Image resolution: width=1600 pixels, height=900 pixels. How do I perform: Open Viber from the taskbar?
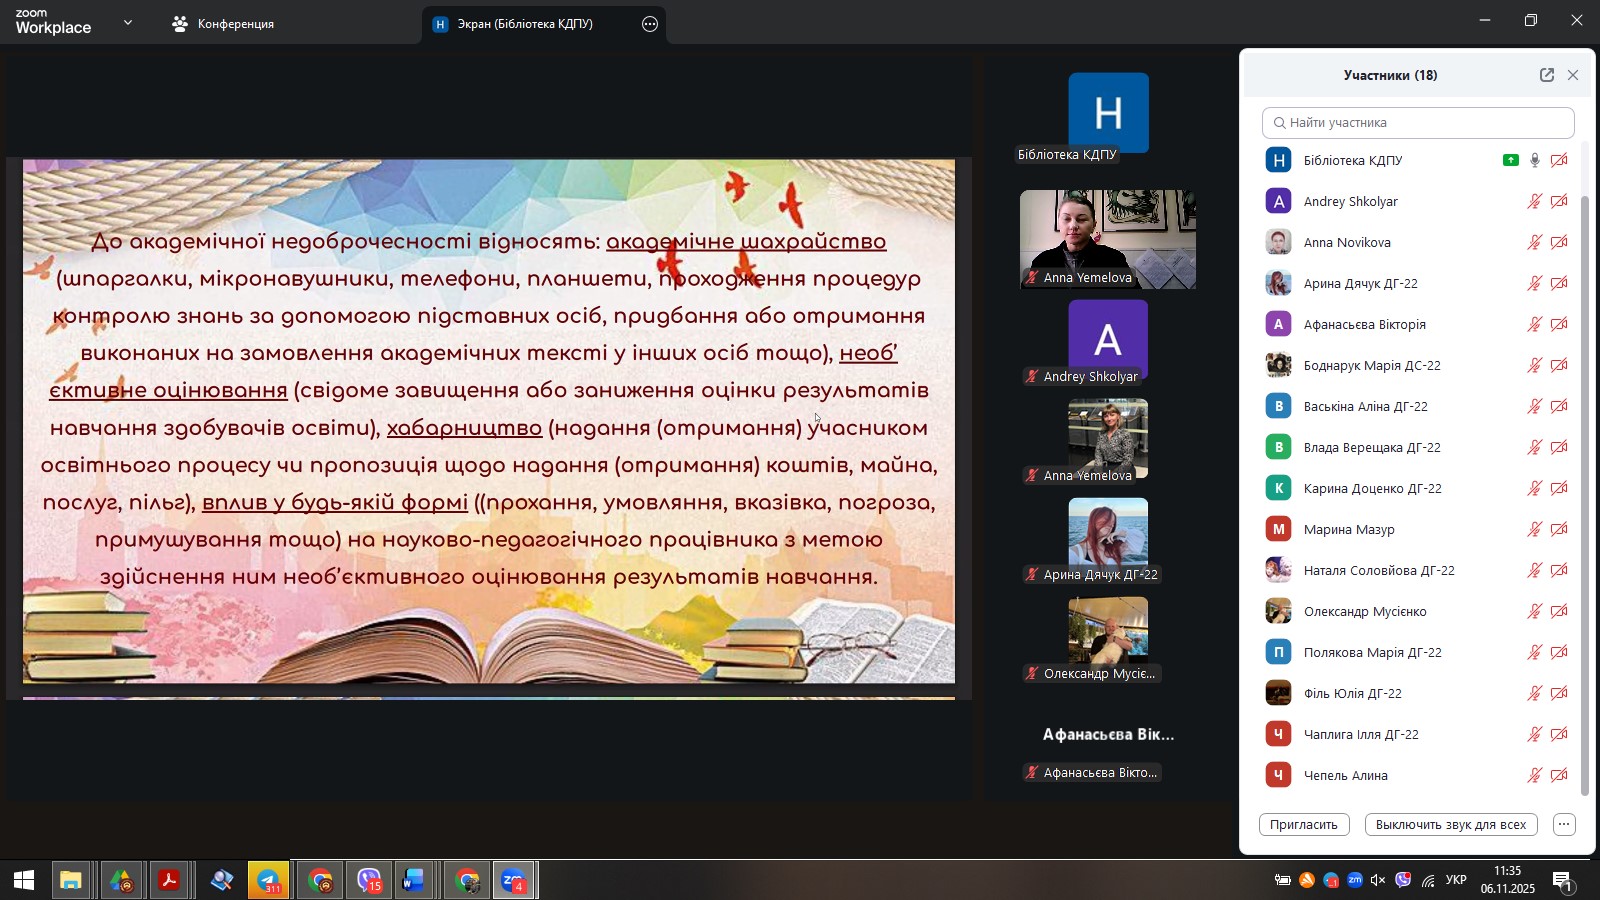coord(369,881)
